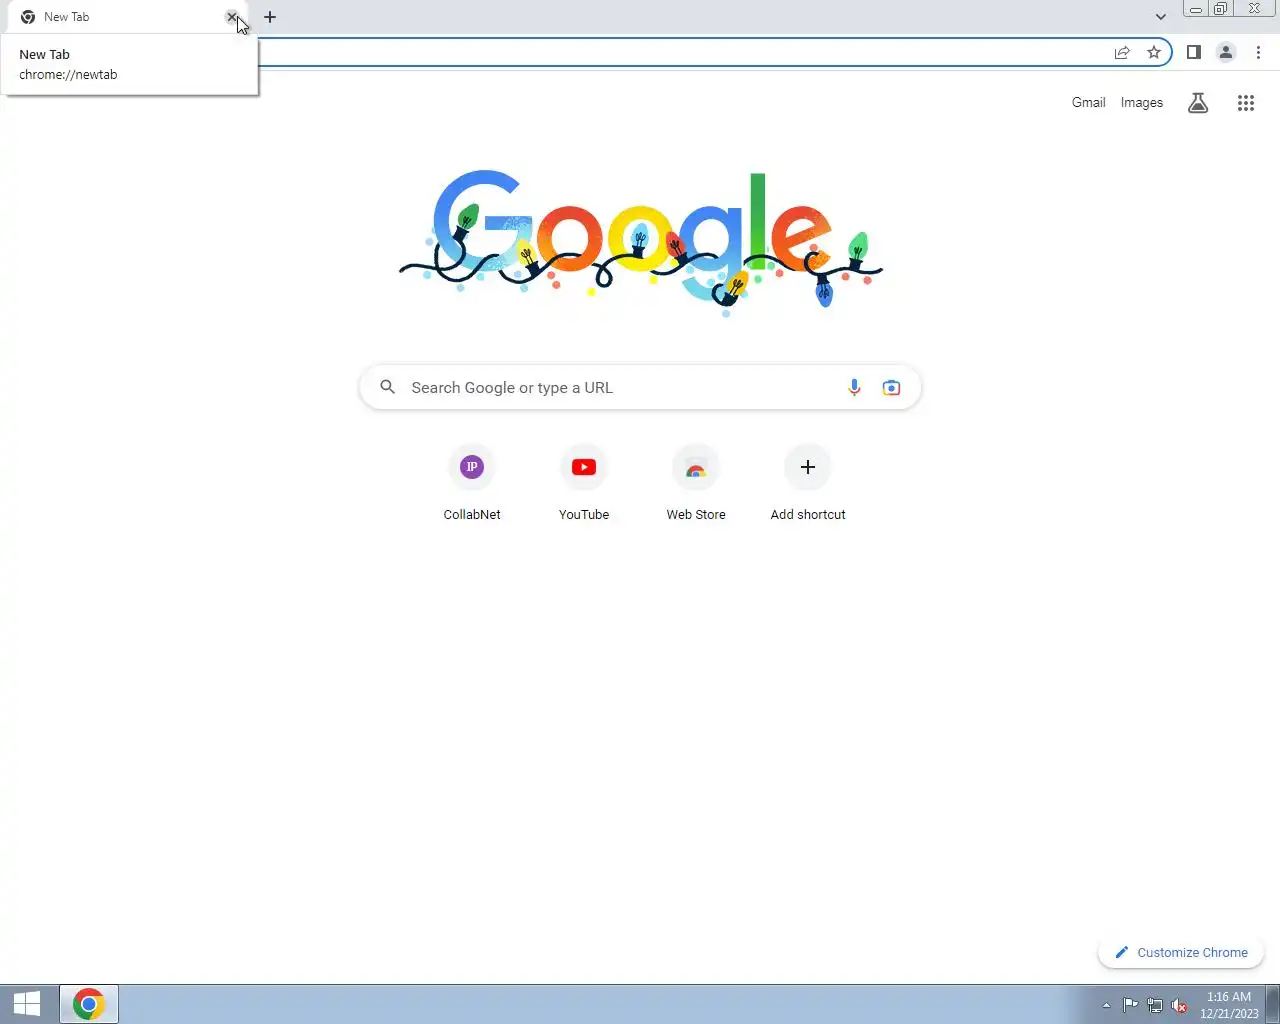Image resolution: width=1280 pixels, height=1024 pixels.
Task: Focus the Search Google or type a URL box
Action: point(640,388)
